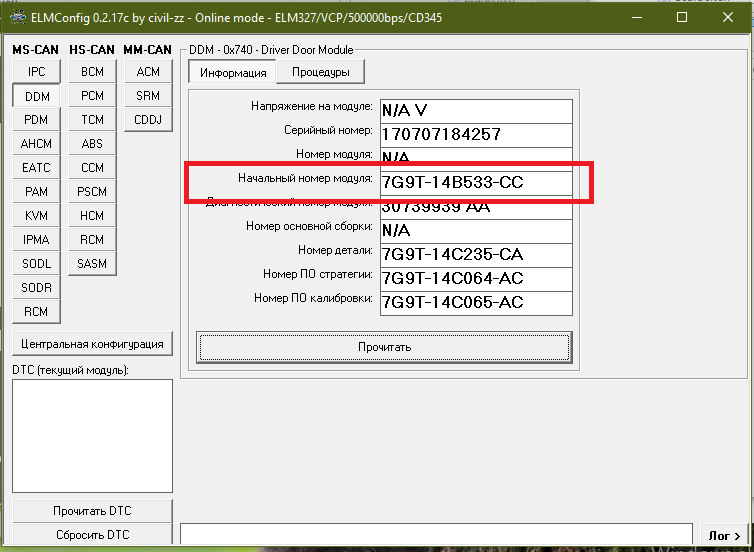Click the Напряжение на модуле label
This screenshot has width=754, height=552.
click(x=312, y=106)
